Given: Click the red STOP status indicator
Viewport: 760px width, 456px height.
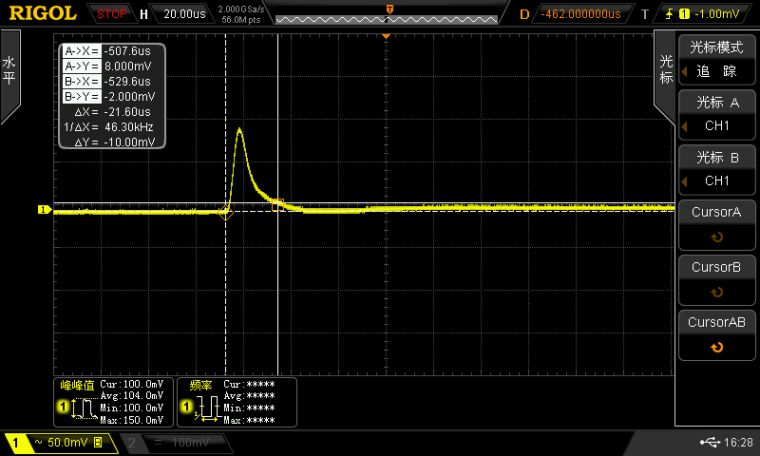Looking at the screenshot, I should 109,14.
